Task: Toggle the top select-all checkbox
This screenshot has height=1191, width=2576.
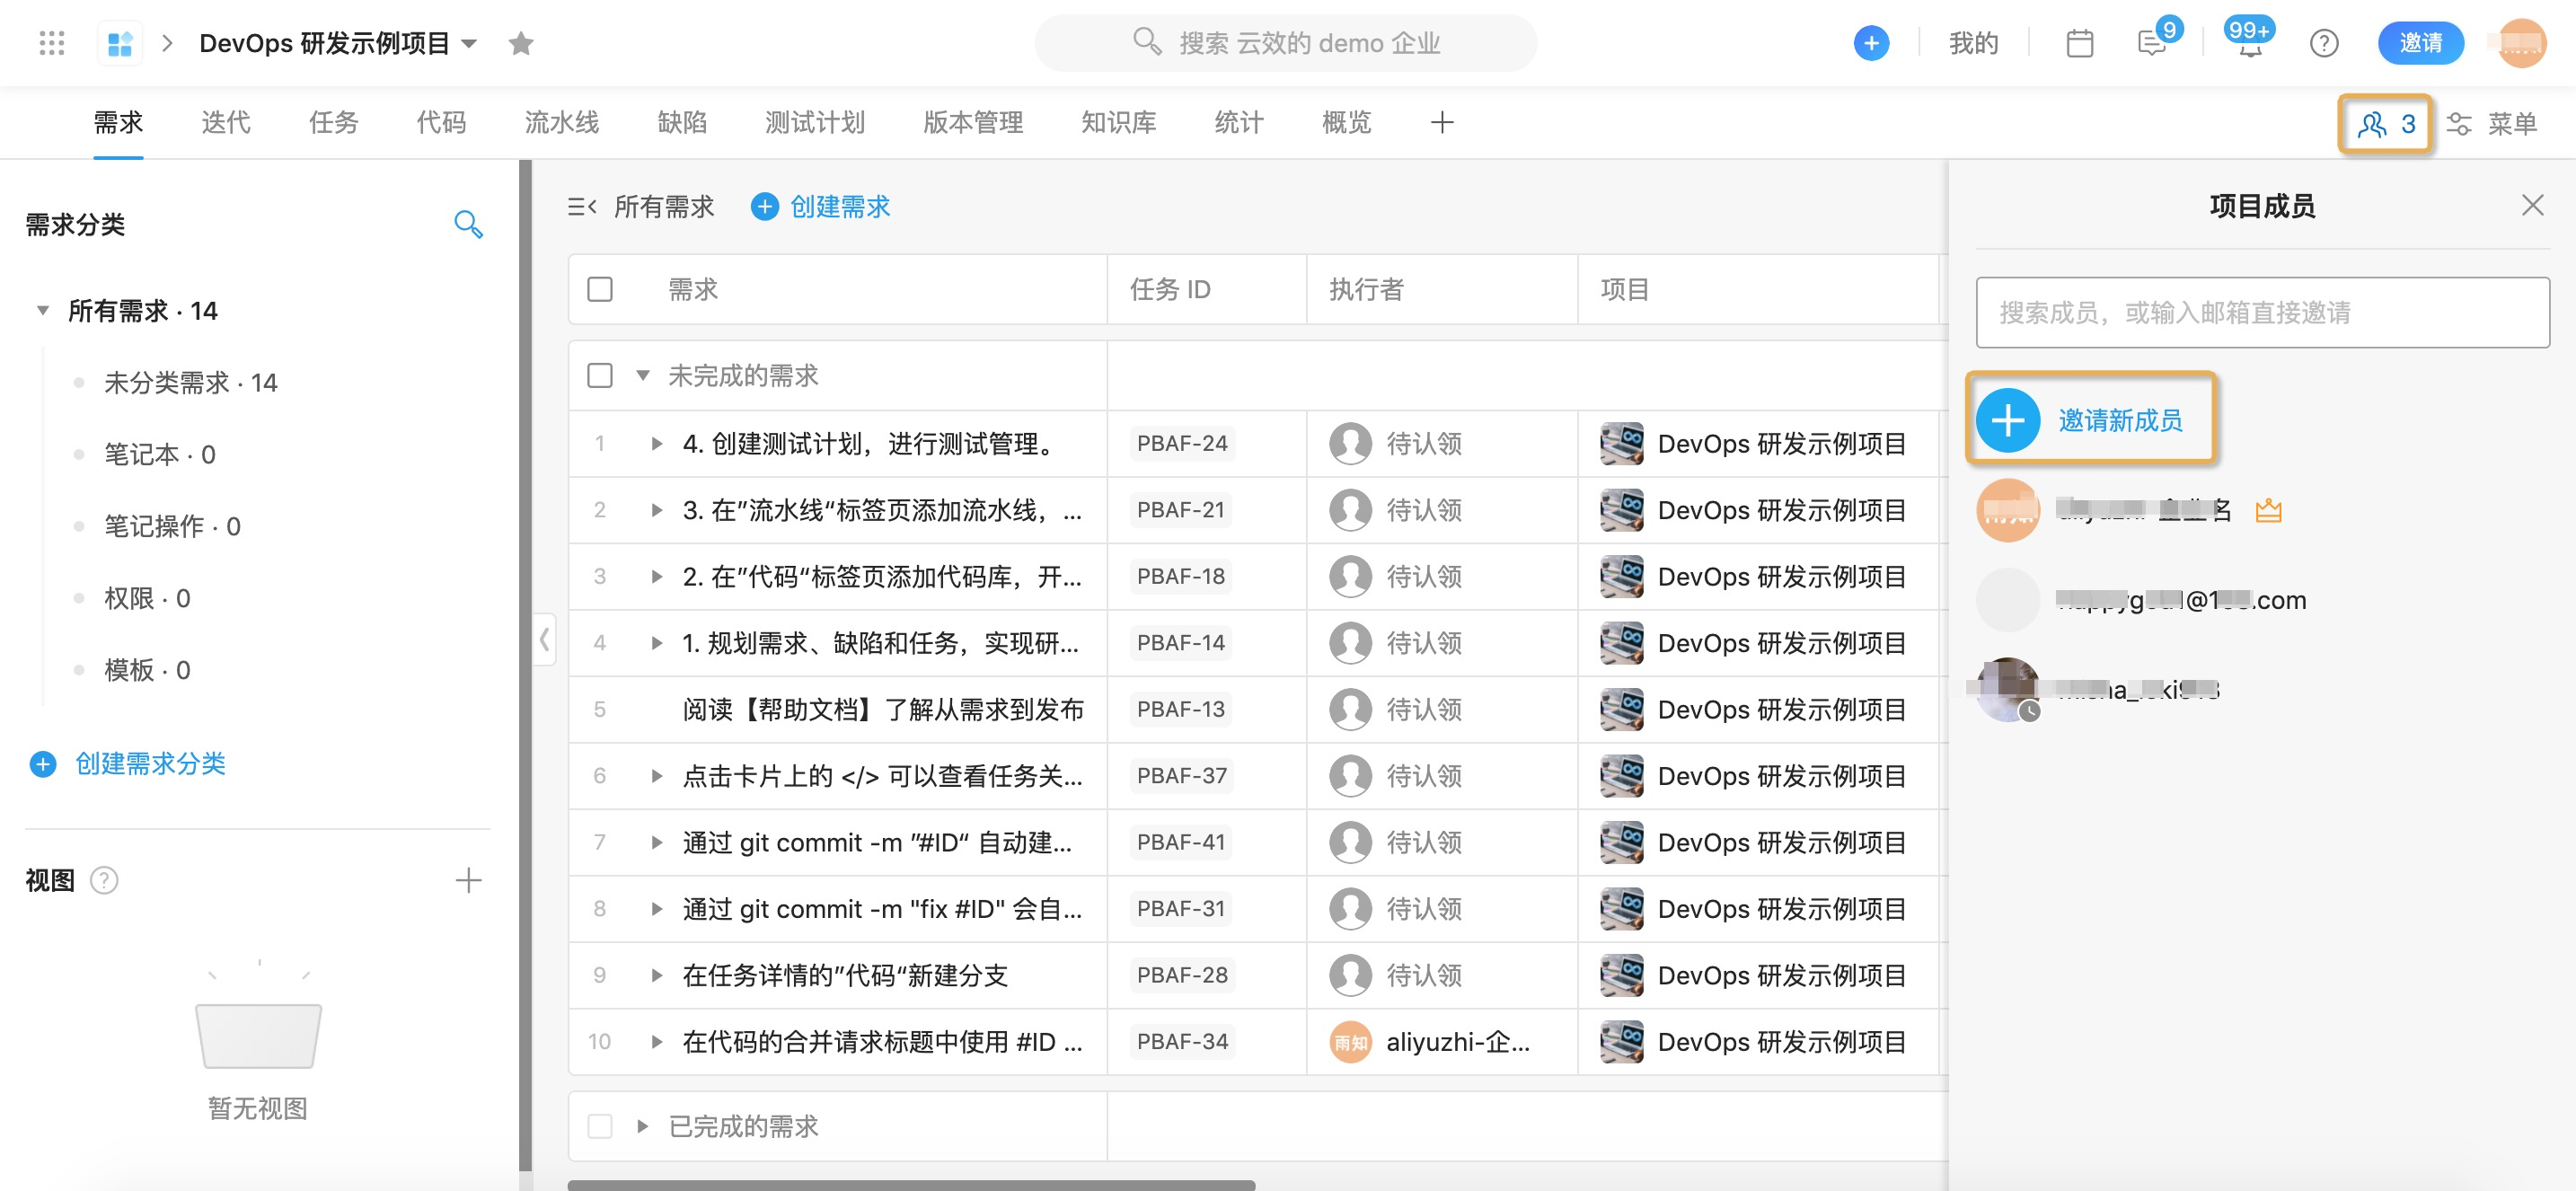Action: click(600, 289)
